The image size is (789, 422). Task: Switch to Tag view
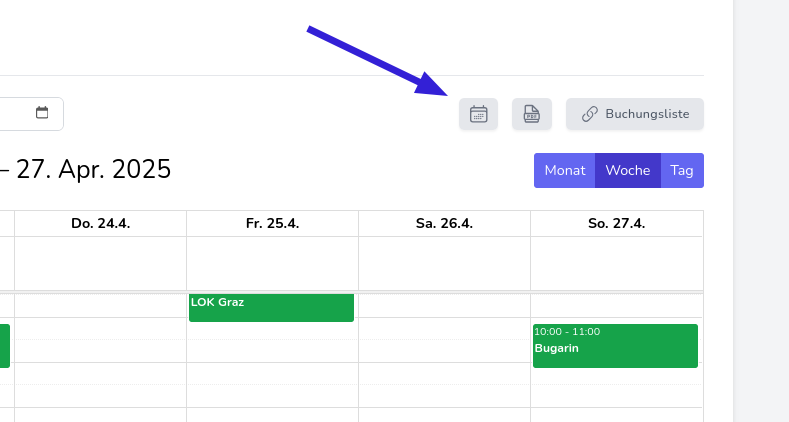click(x=682, y=170)
